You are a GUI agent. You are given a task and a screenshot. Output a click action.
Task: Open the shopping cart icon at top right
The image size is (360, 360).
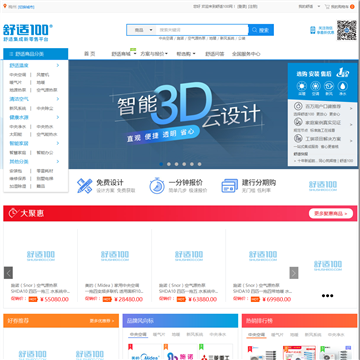pyautogui.click(x=327, y=6)
